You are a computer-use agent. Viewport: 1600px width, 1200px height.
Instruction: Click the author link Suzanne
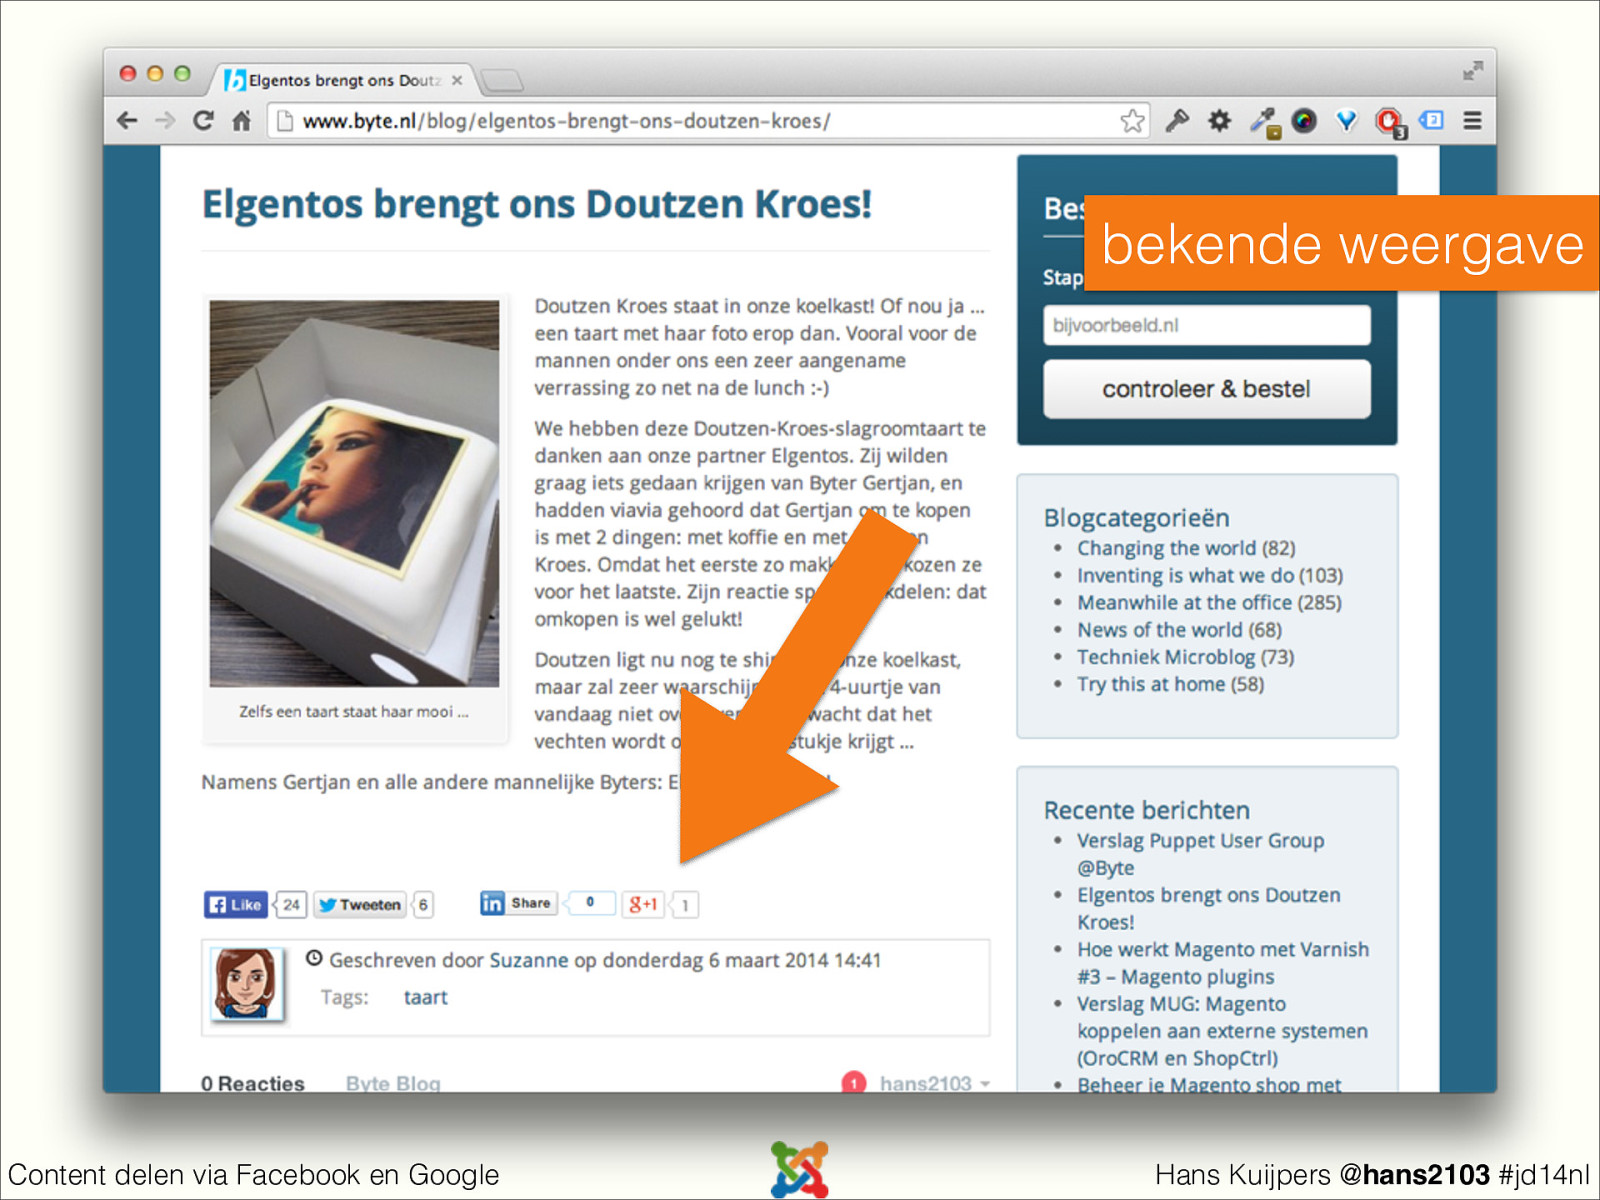[528, 960]
